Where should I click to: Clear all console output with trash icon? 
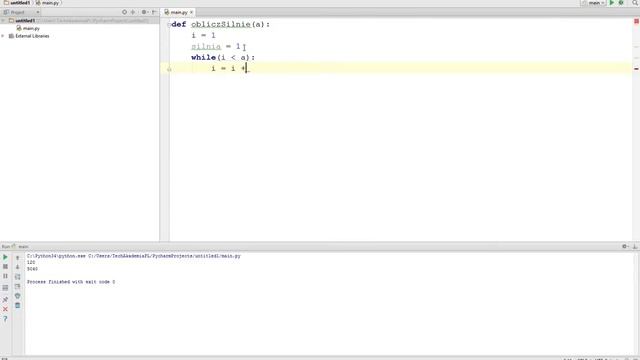[18, 305]
